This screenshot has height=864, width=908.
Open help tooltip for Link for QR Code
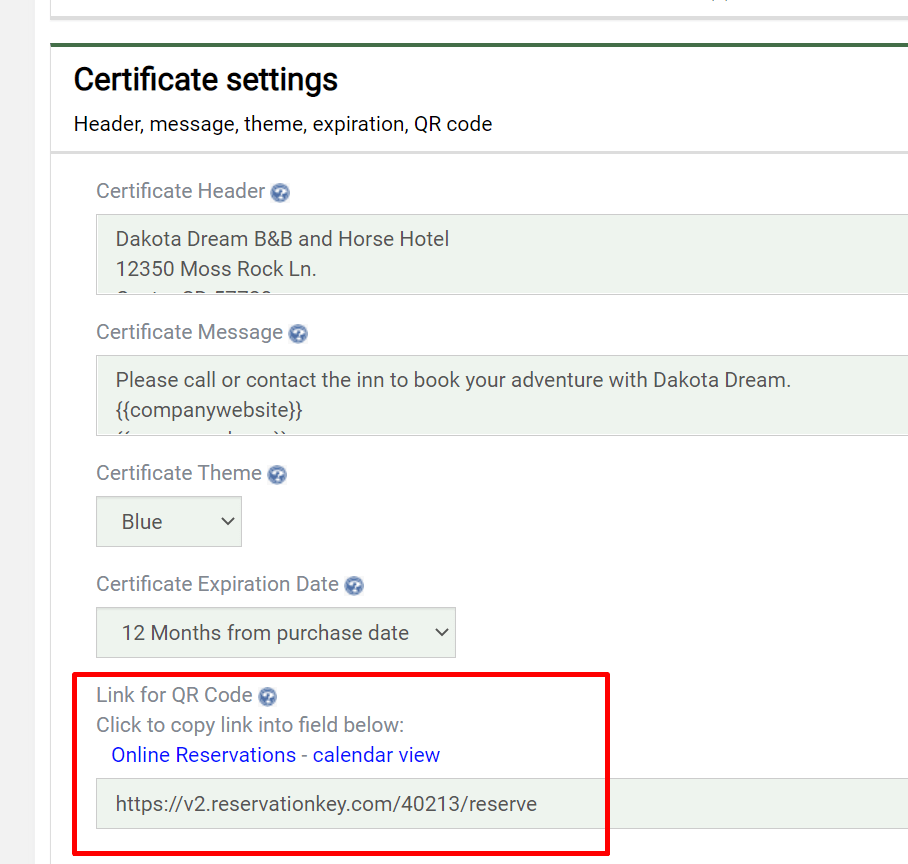click(x=266, y=696)
